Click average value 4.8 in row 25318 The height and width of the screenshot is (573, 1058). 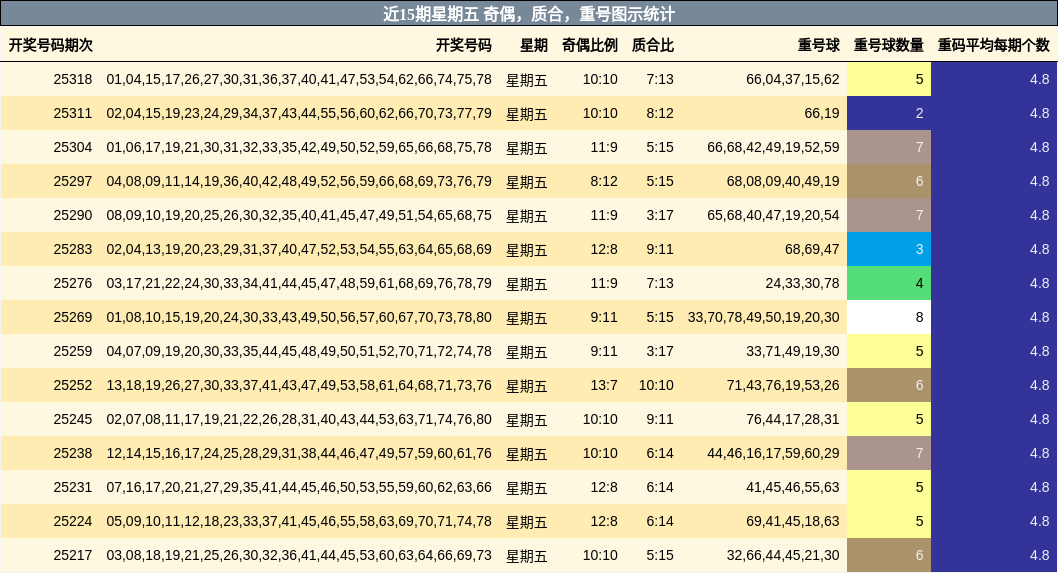coord(1040,80)
